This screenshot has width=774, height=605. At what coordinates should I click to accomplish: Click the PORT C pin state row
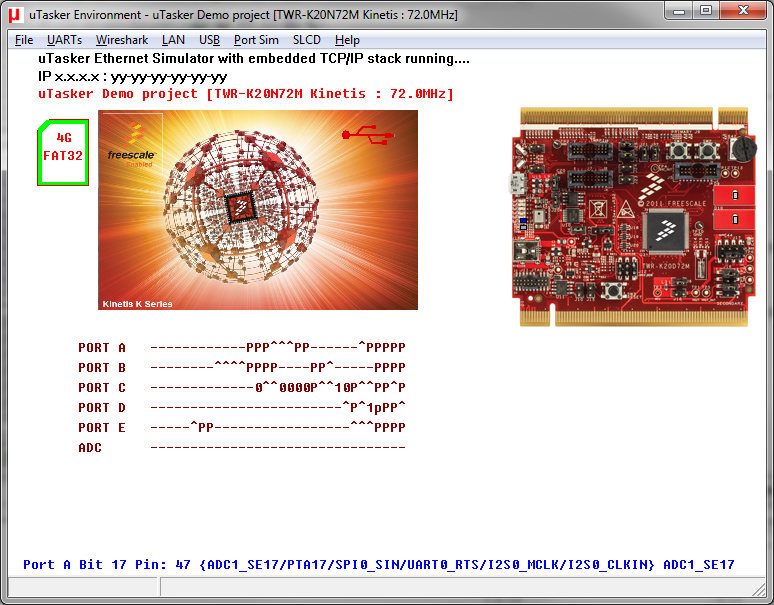click(x=278, y=388)
